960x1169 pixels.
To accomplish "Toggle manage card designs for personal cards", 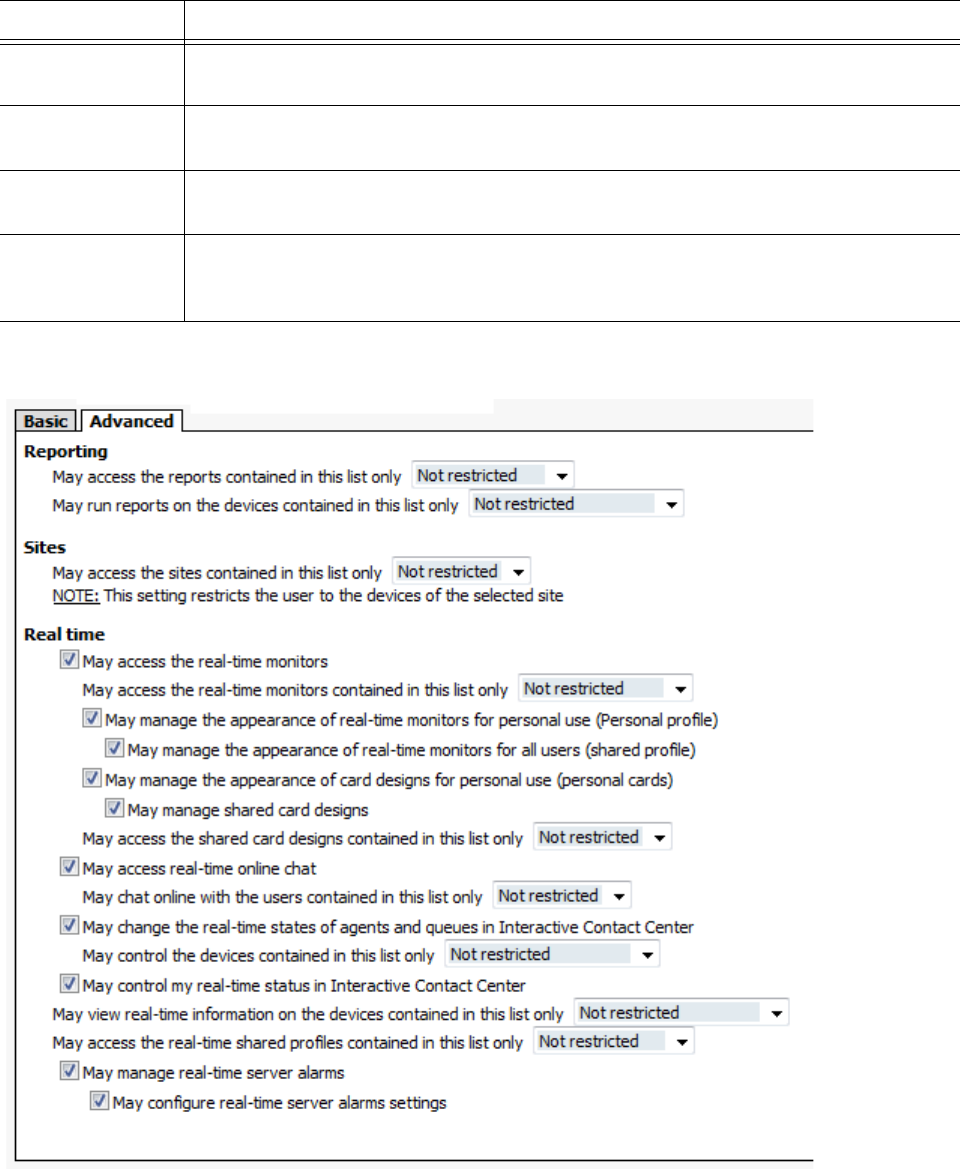I will point(92,778).
